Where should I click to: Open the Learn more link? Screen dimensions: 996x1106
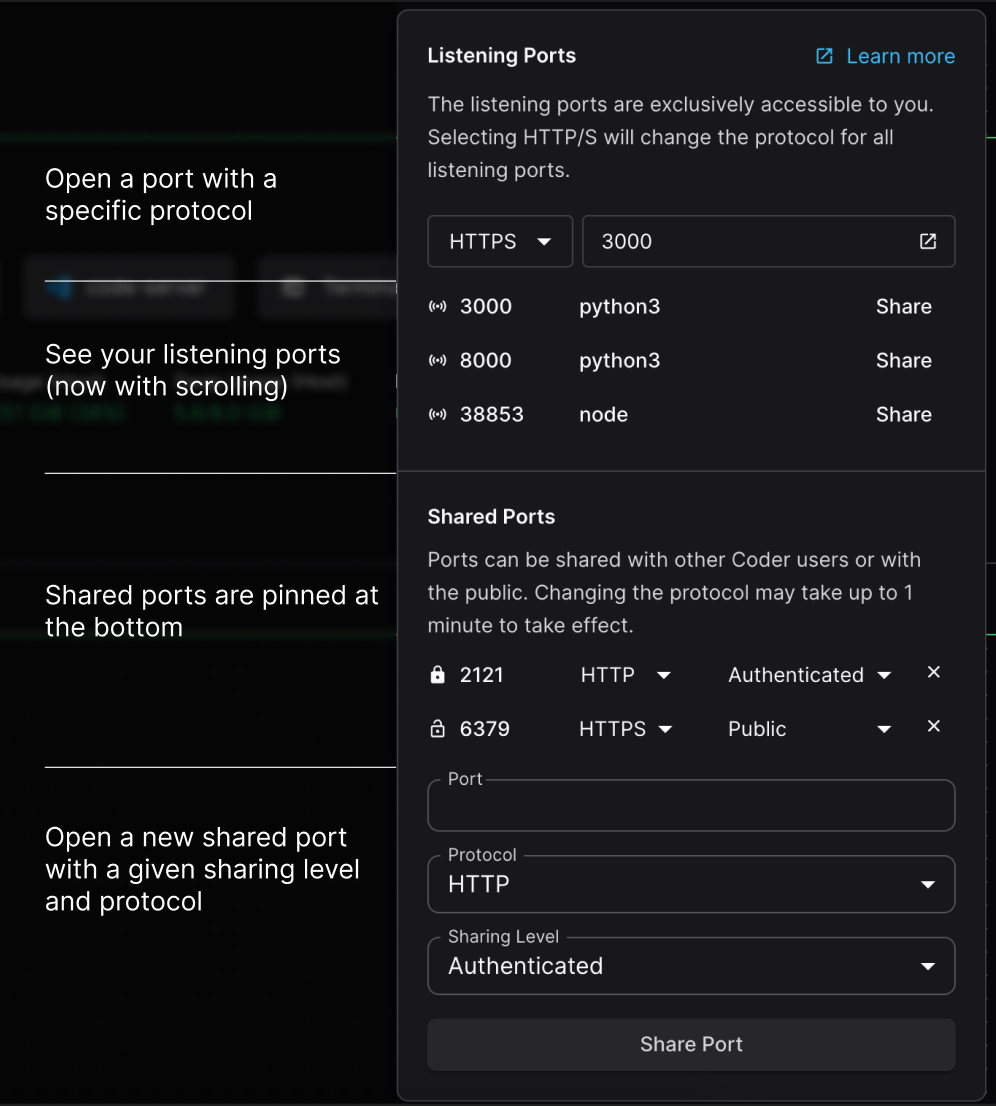(899, 56)
